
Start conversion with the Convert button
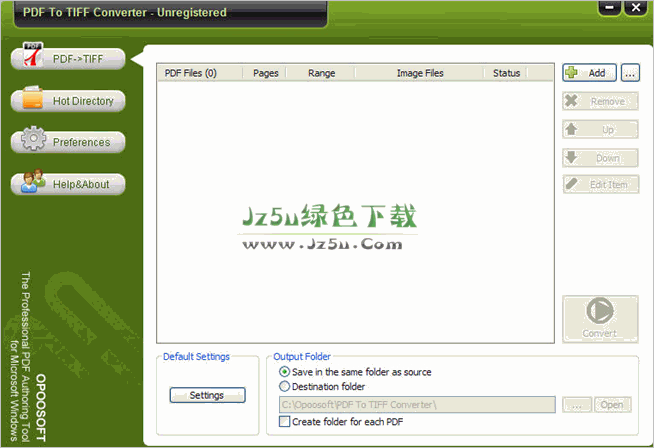click(600, 319)
